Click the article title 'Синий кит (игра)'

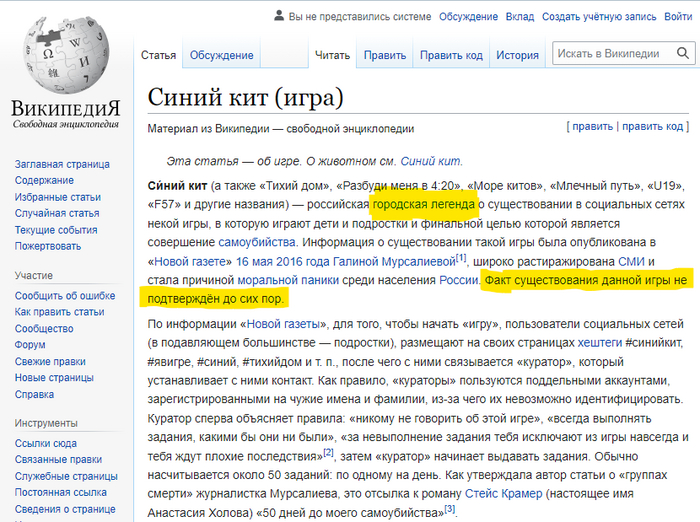coord(246,97)
